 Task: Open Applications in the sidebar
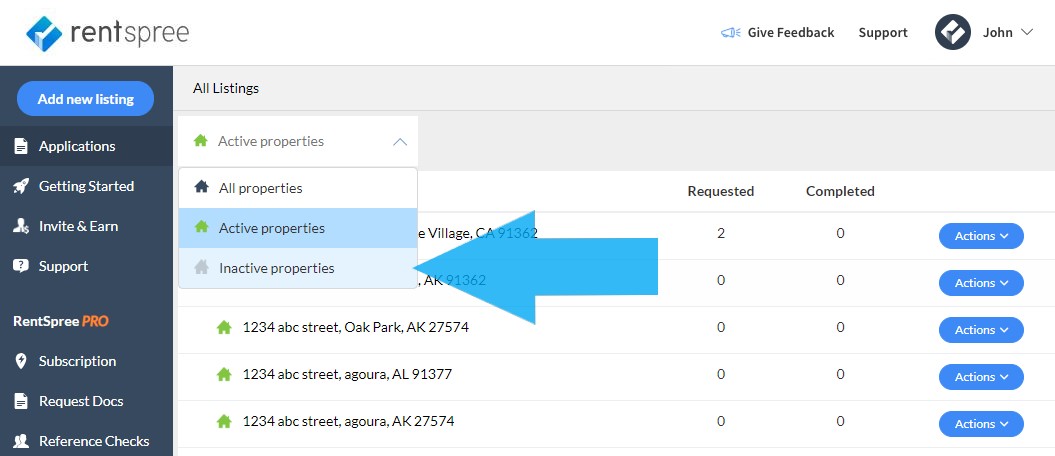click(86, 146)
